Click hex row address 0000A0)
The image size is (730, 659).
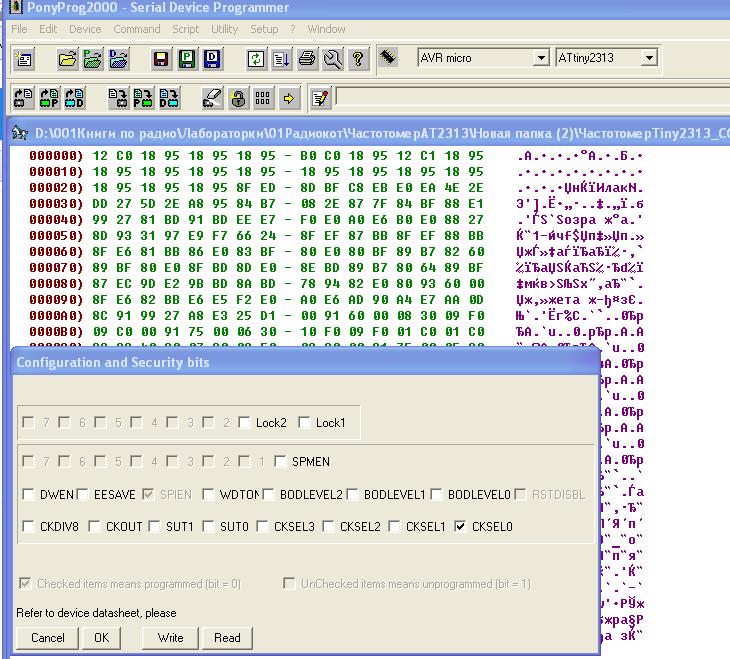click(x=56, y=316)
